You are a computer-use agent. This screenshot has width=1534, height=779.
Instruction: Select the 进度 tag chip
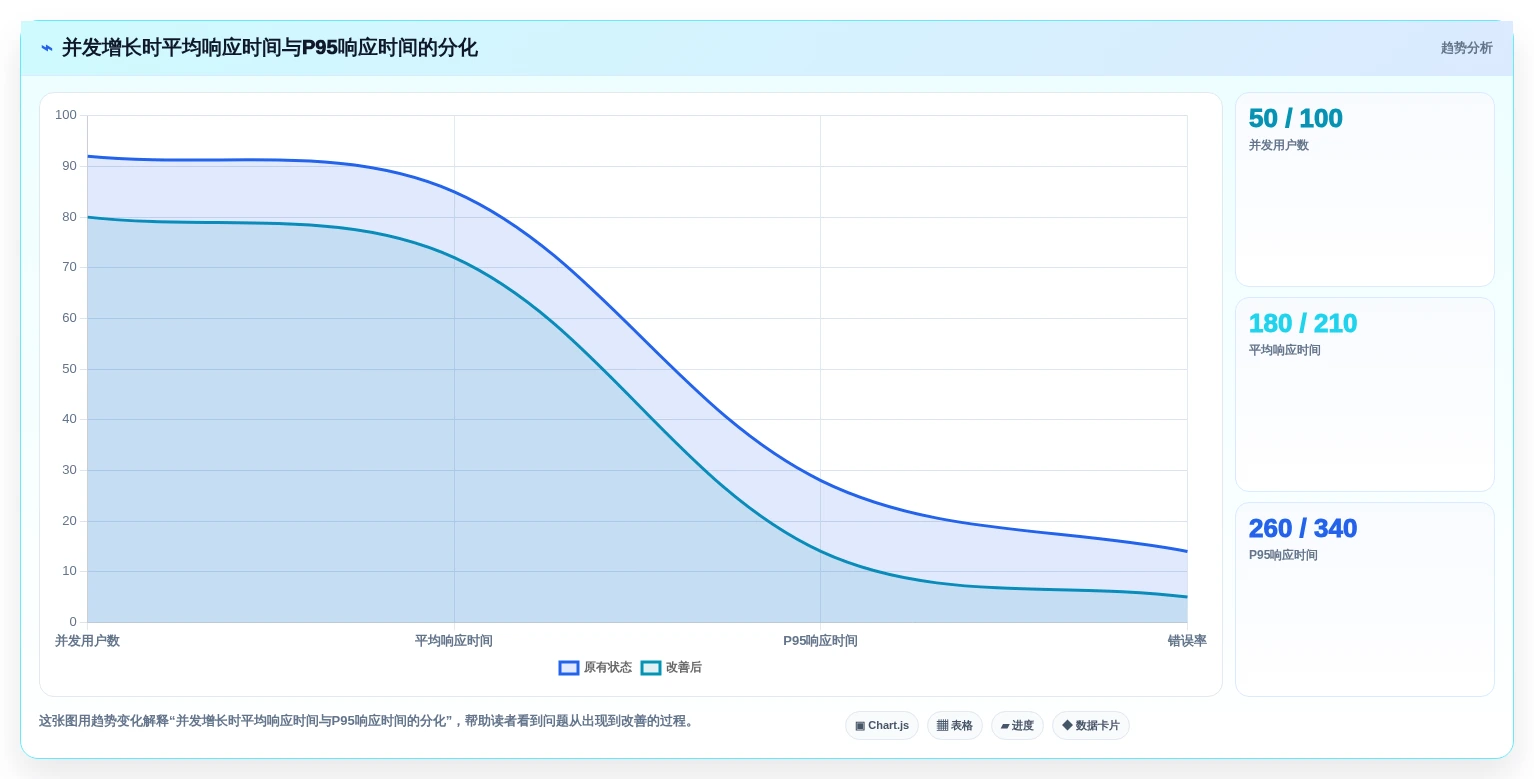[x=1017, y=725]
